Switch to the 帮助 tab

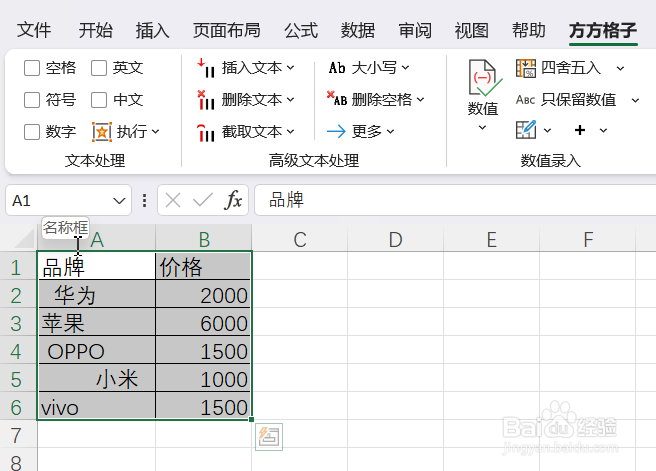coord(529,31)
